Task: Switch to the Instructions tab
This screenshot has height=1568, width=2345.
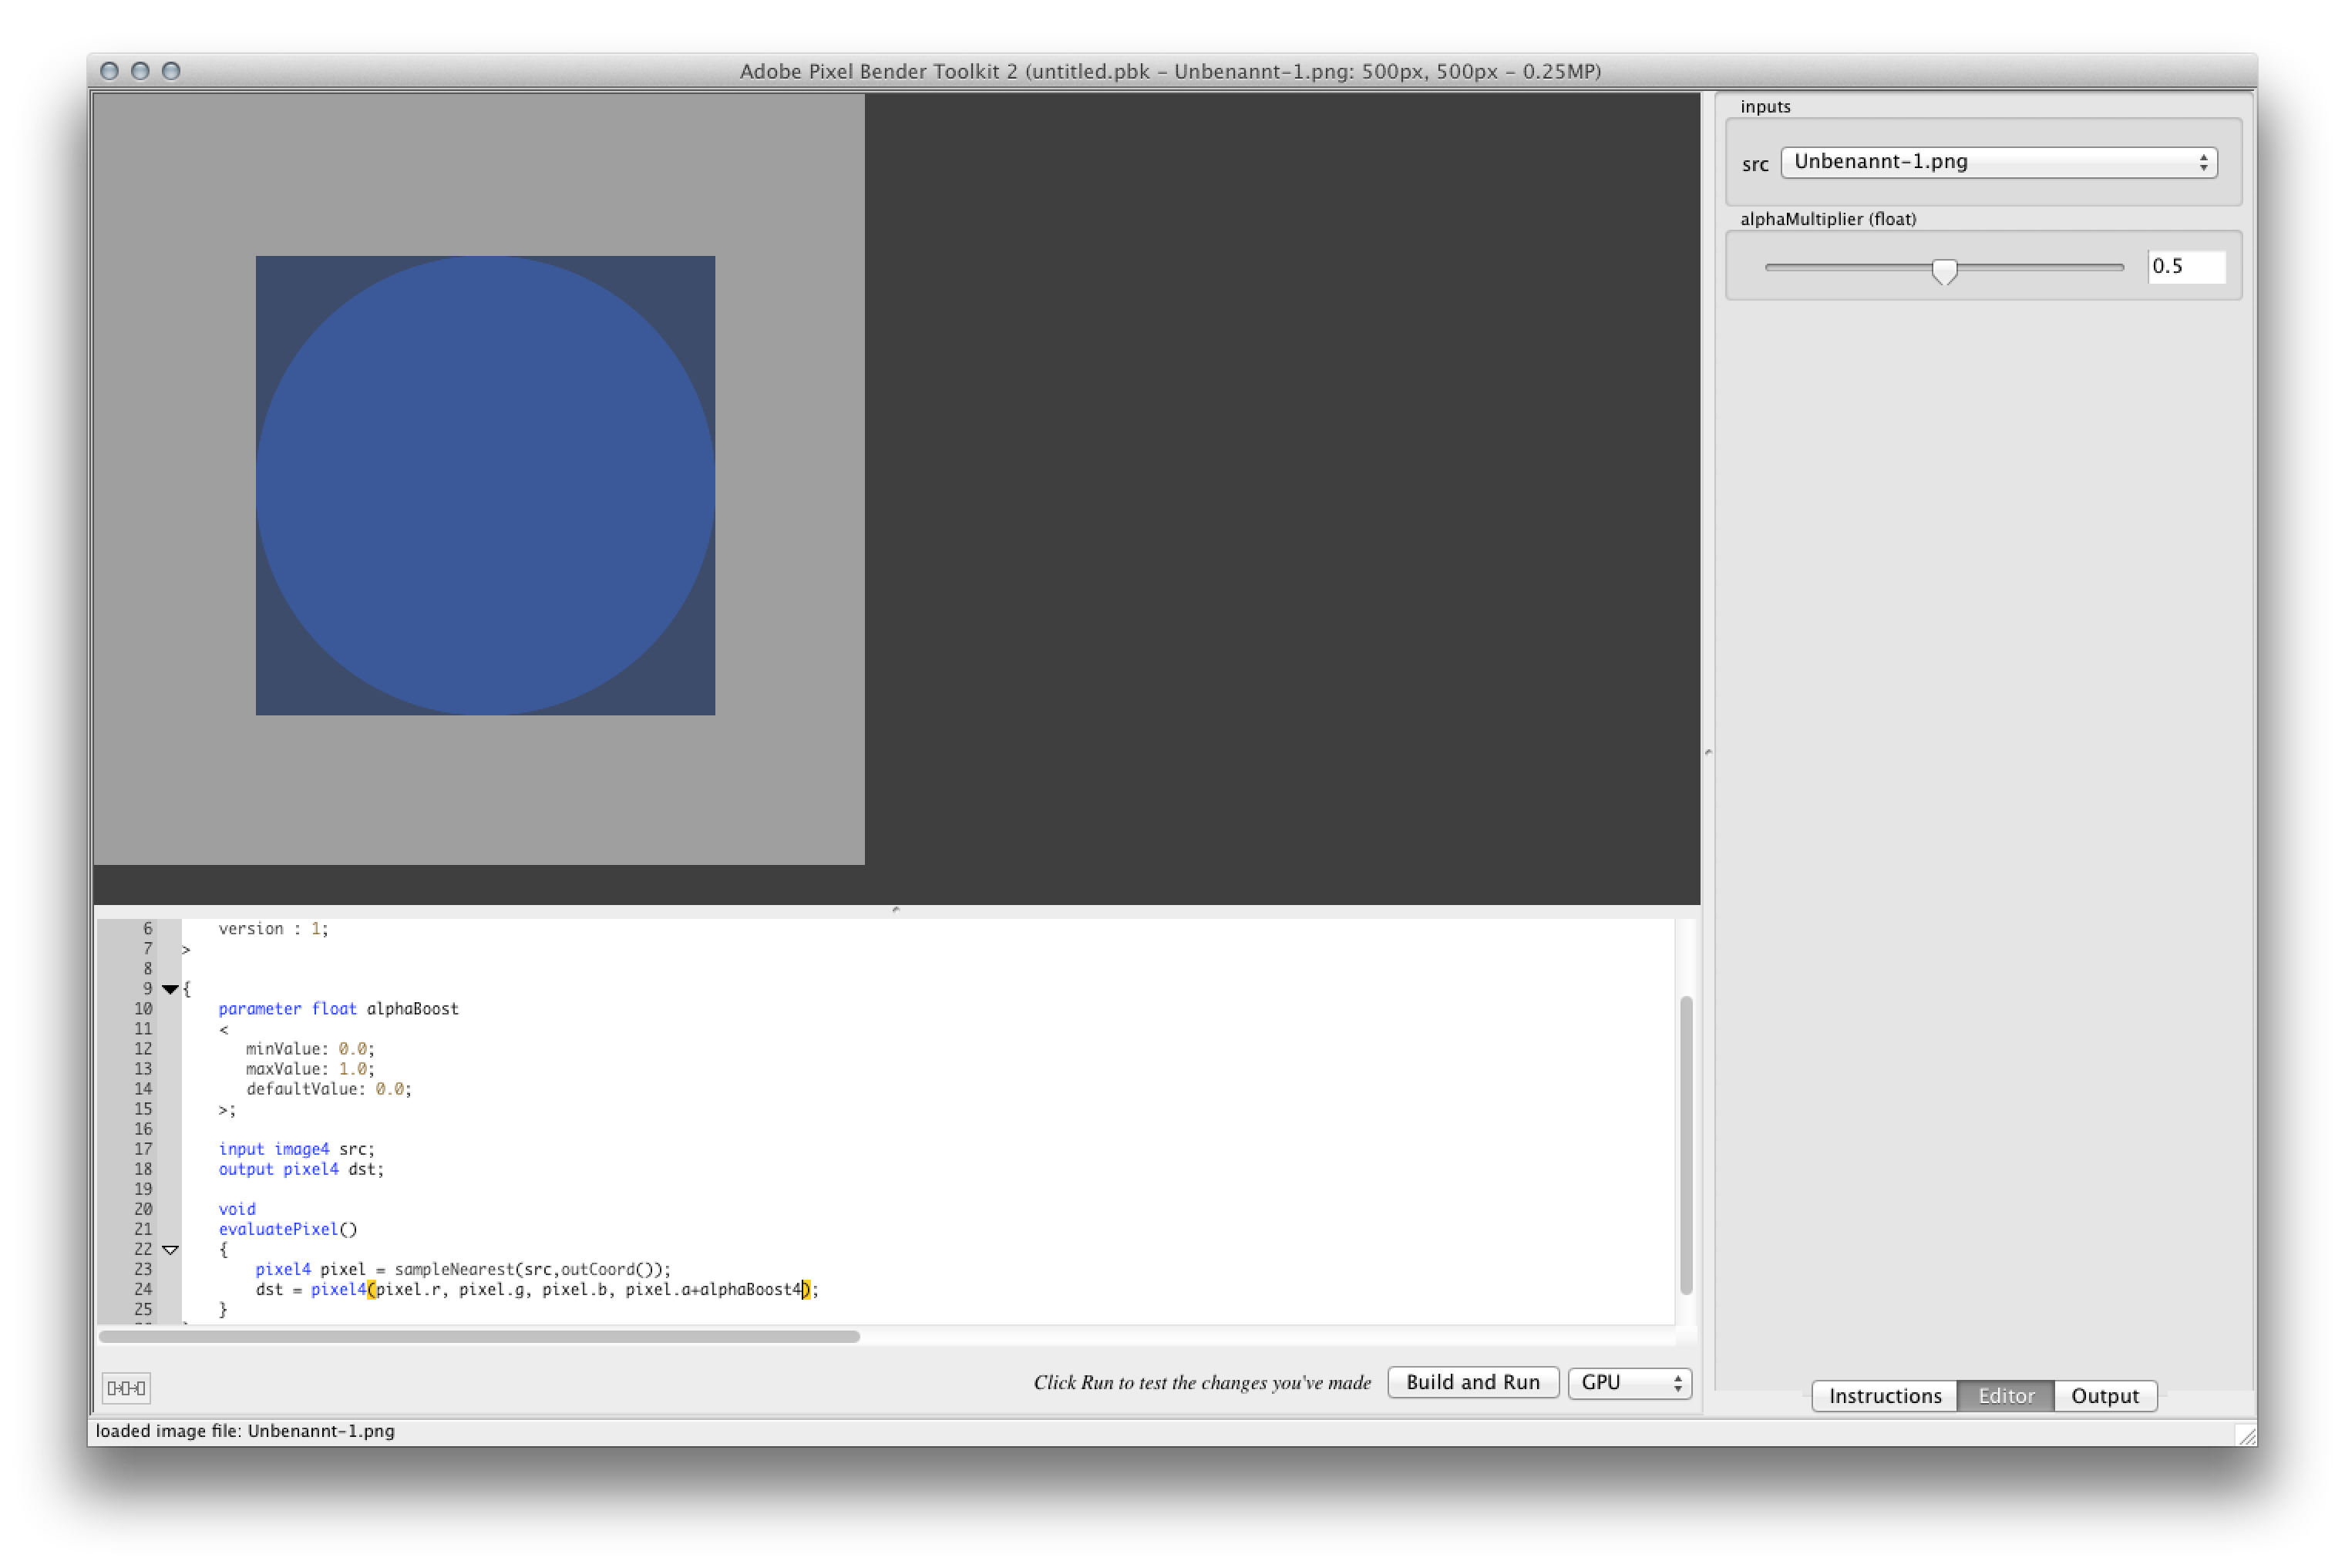Action: coord(1884,1395)
